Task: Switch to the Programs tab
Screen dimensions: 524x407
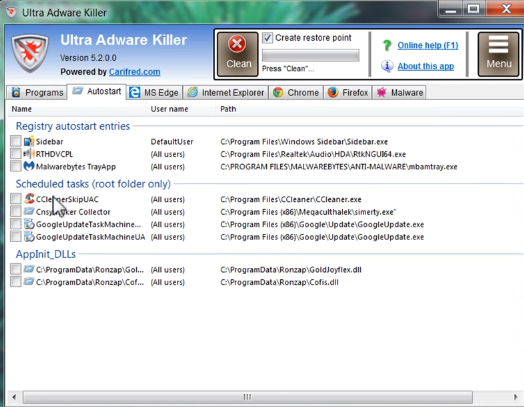Action: click(x=37, y=92)
